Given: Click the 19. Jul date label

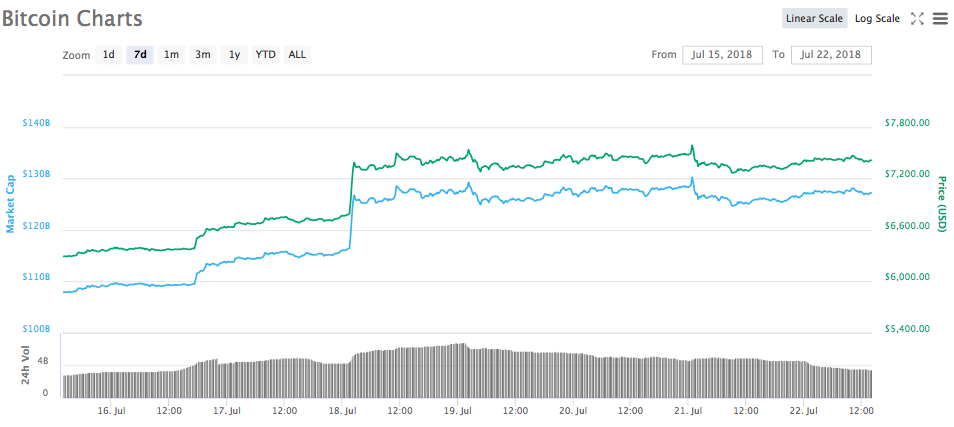Looking at the screenshot, I should coord(458,411).
